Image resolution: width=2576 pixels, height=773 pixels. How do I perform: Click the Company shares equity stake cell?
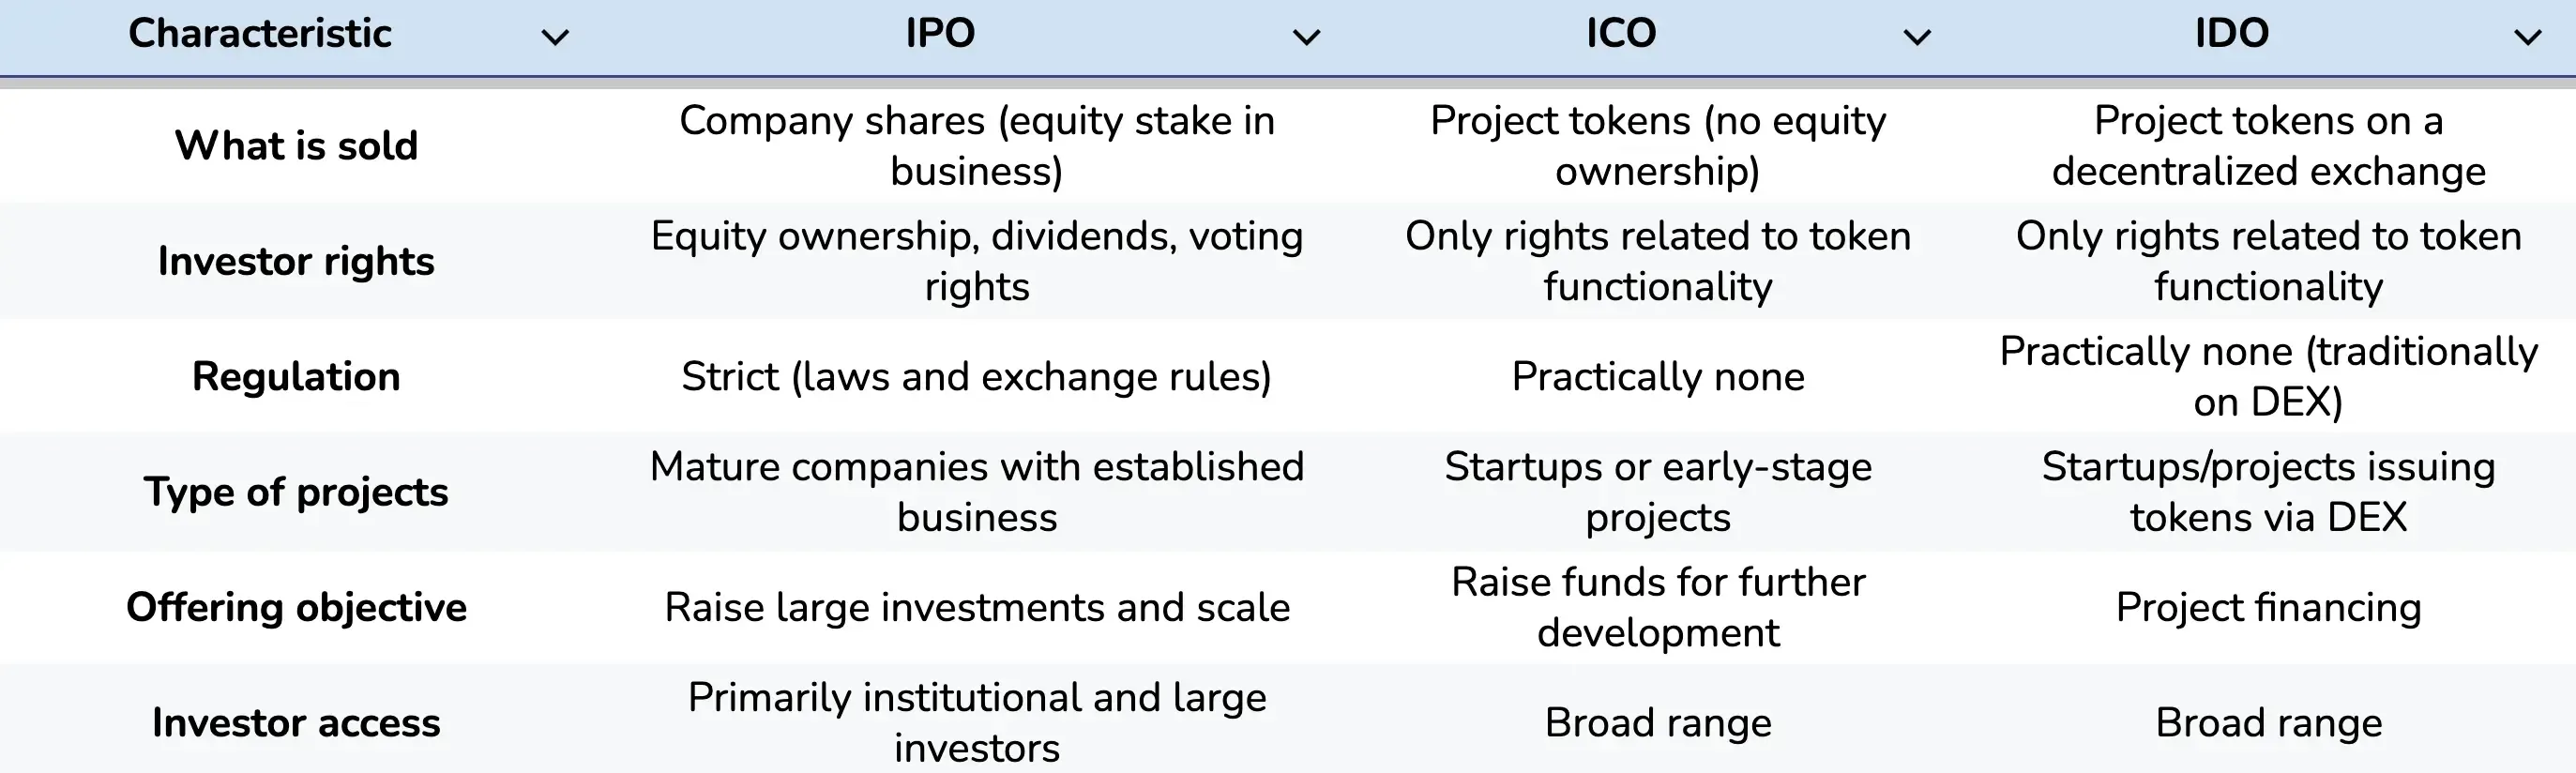(976, 146)
